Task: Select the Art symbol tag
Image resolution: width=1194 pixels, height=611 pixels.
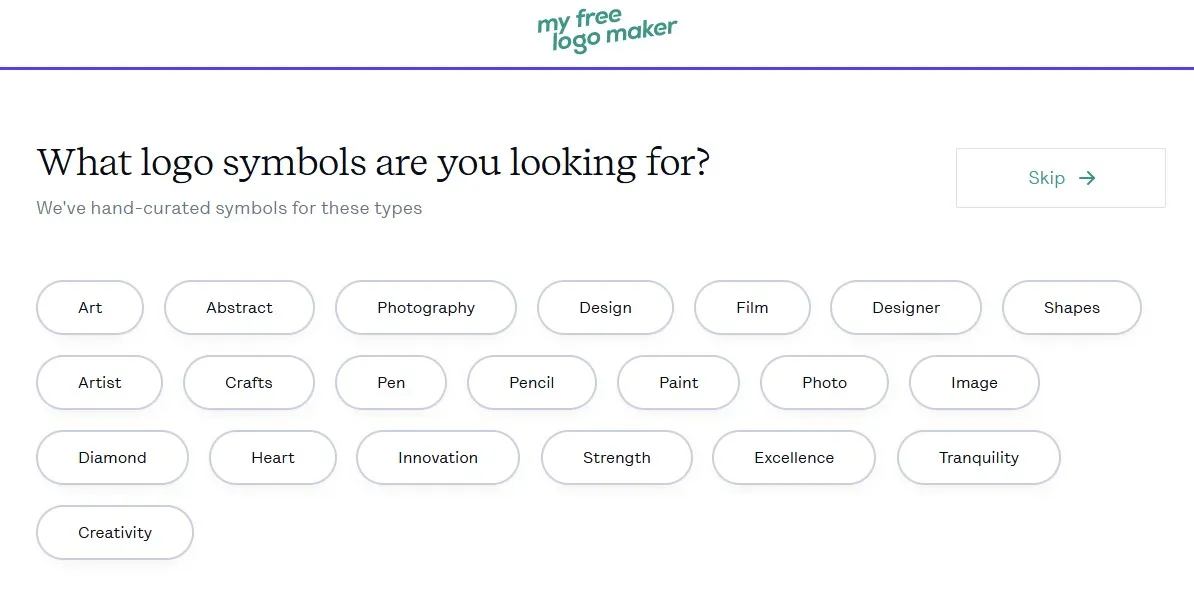Action: 90,308
